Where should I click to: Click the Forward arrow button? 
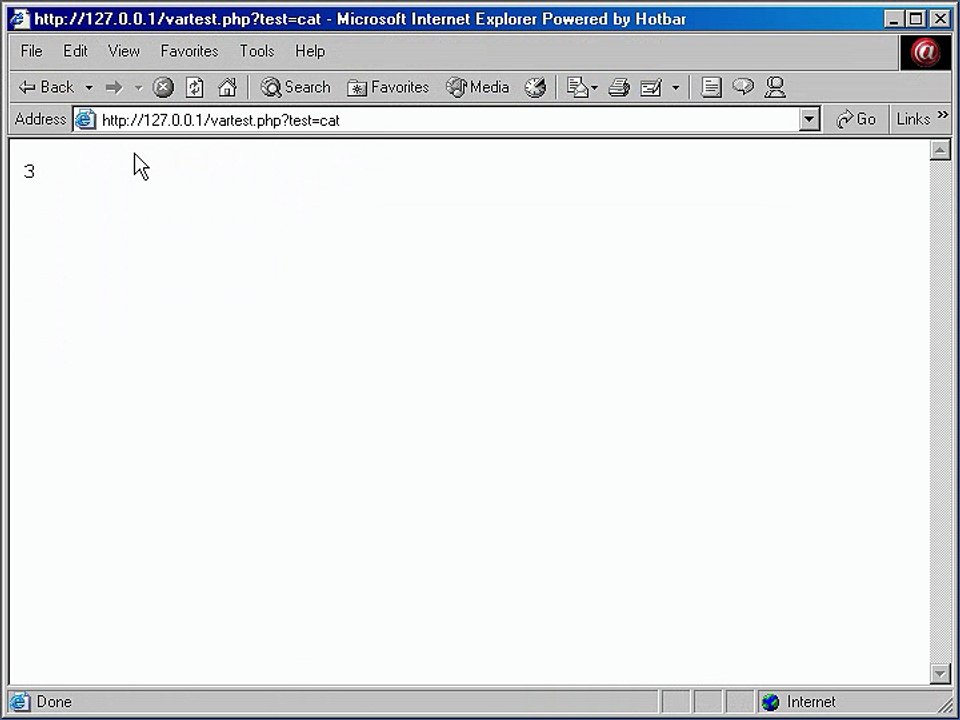point(114,88)
